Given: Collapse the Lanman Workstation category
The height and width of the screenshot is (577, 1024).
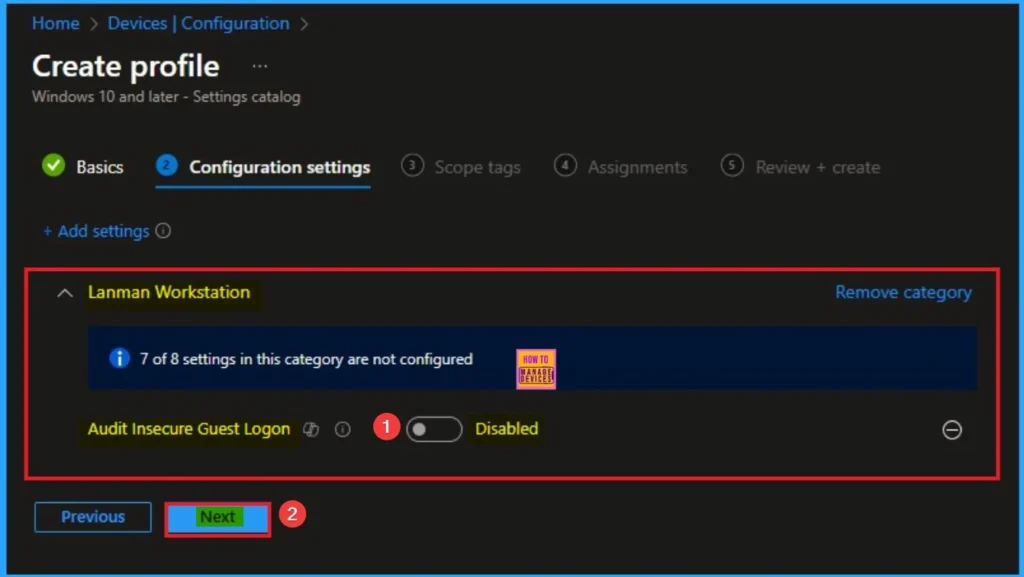Looking at the screenshot, I should pyautogui.click(x=65, y=293).
